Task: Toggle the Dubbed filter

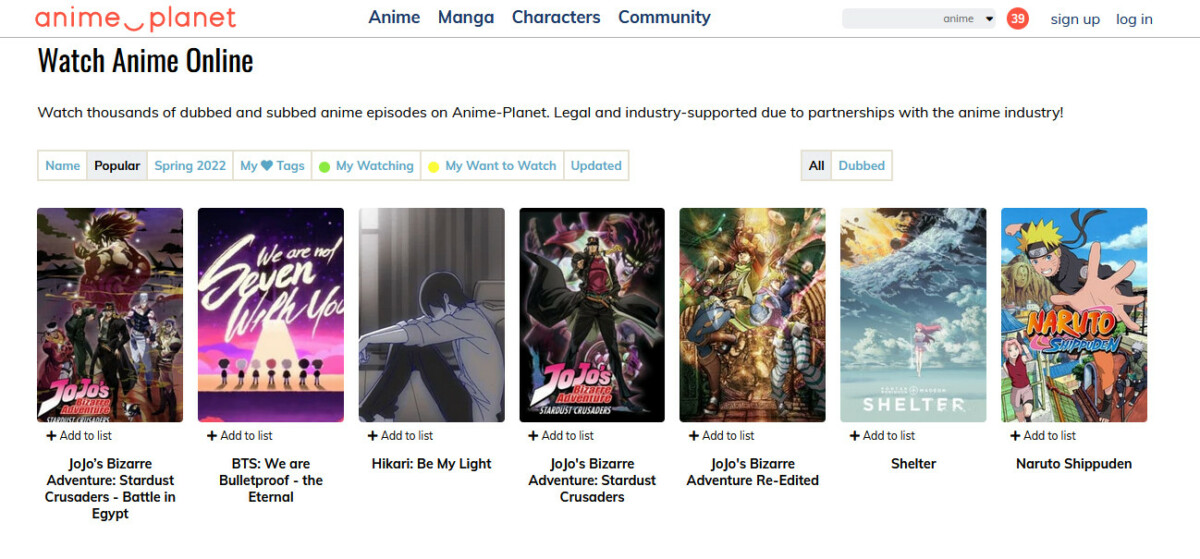Action: coord(861,166)
